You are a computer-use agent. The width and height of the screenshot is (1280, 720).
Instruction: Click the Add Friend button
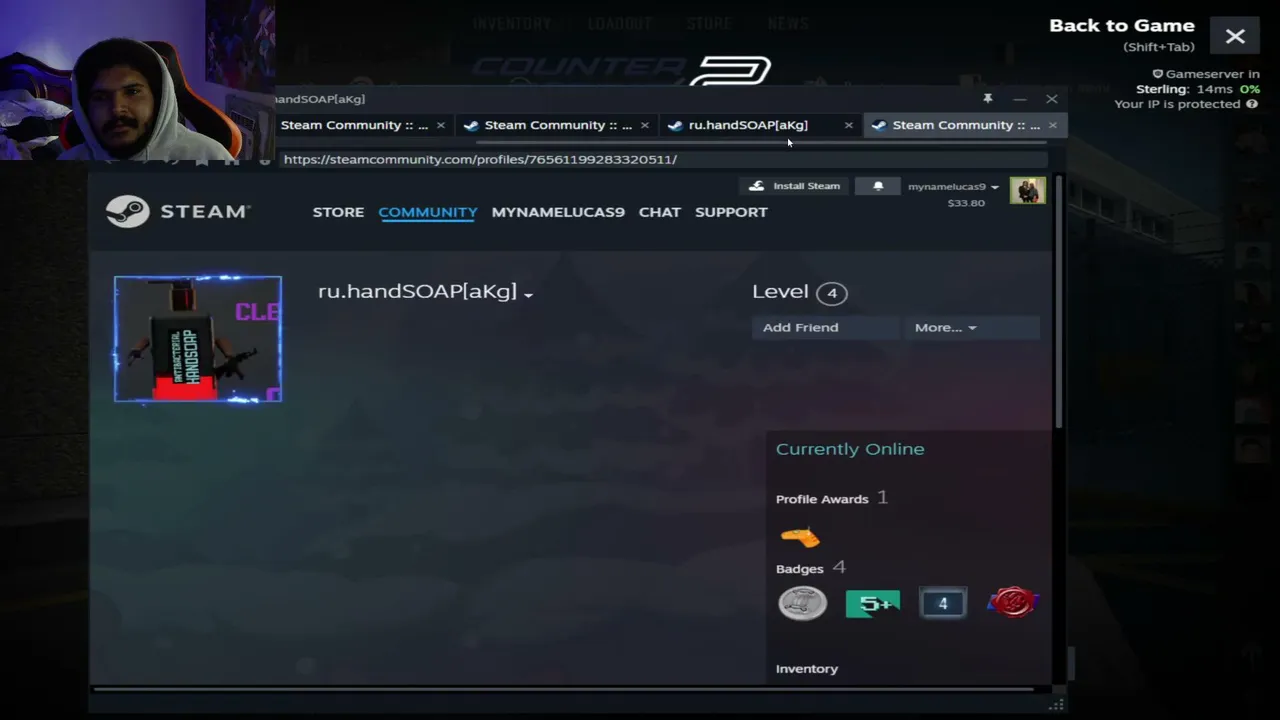click(x=825, y=327)
